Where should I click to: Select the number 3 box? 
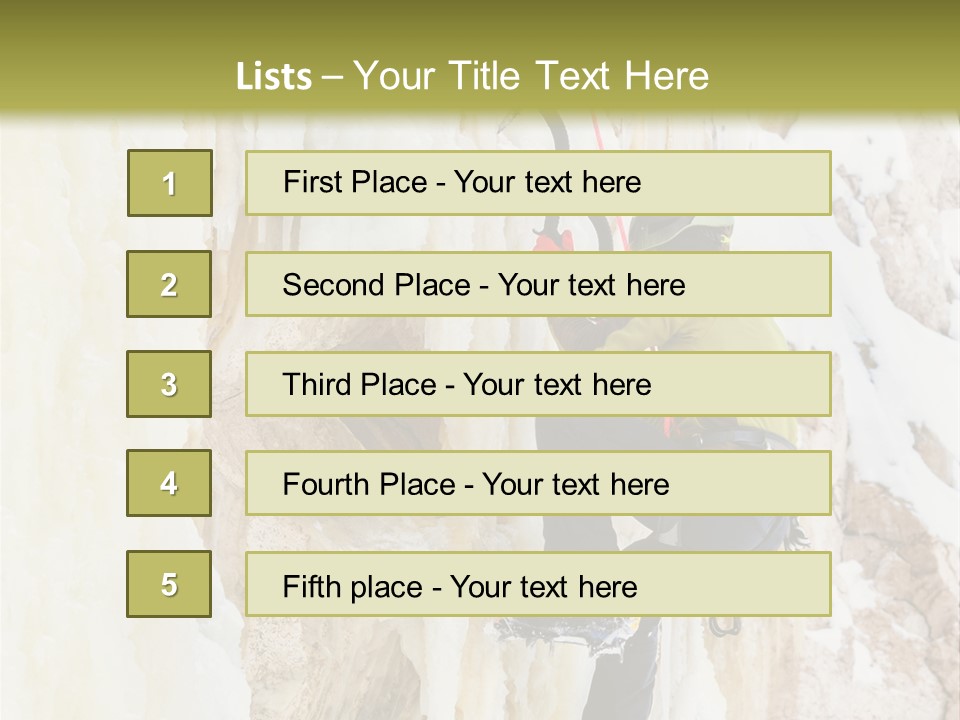(169, 385)
